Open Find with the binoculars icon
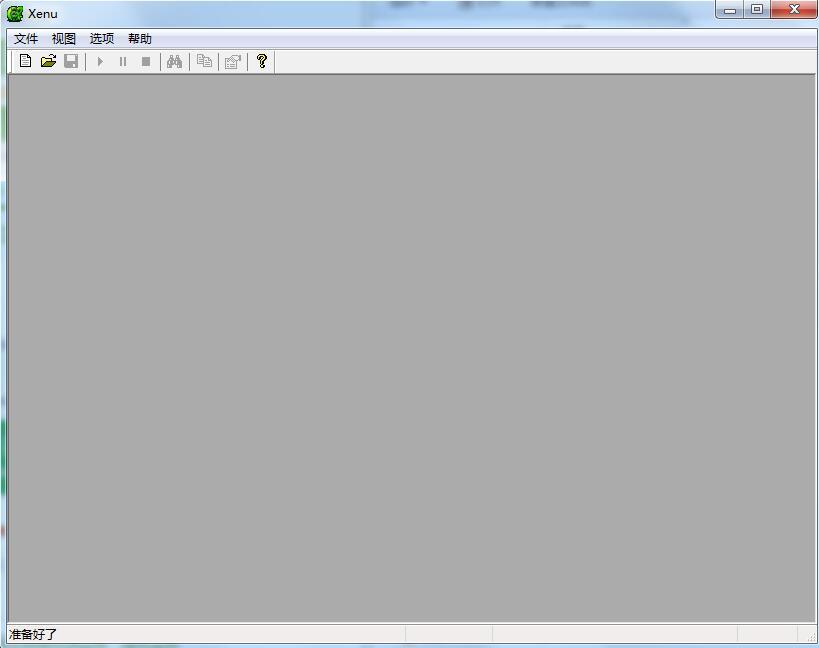 coord(174,62)
